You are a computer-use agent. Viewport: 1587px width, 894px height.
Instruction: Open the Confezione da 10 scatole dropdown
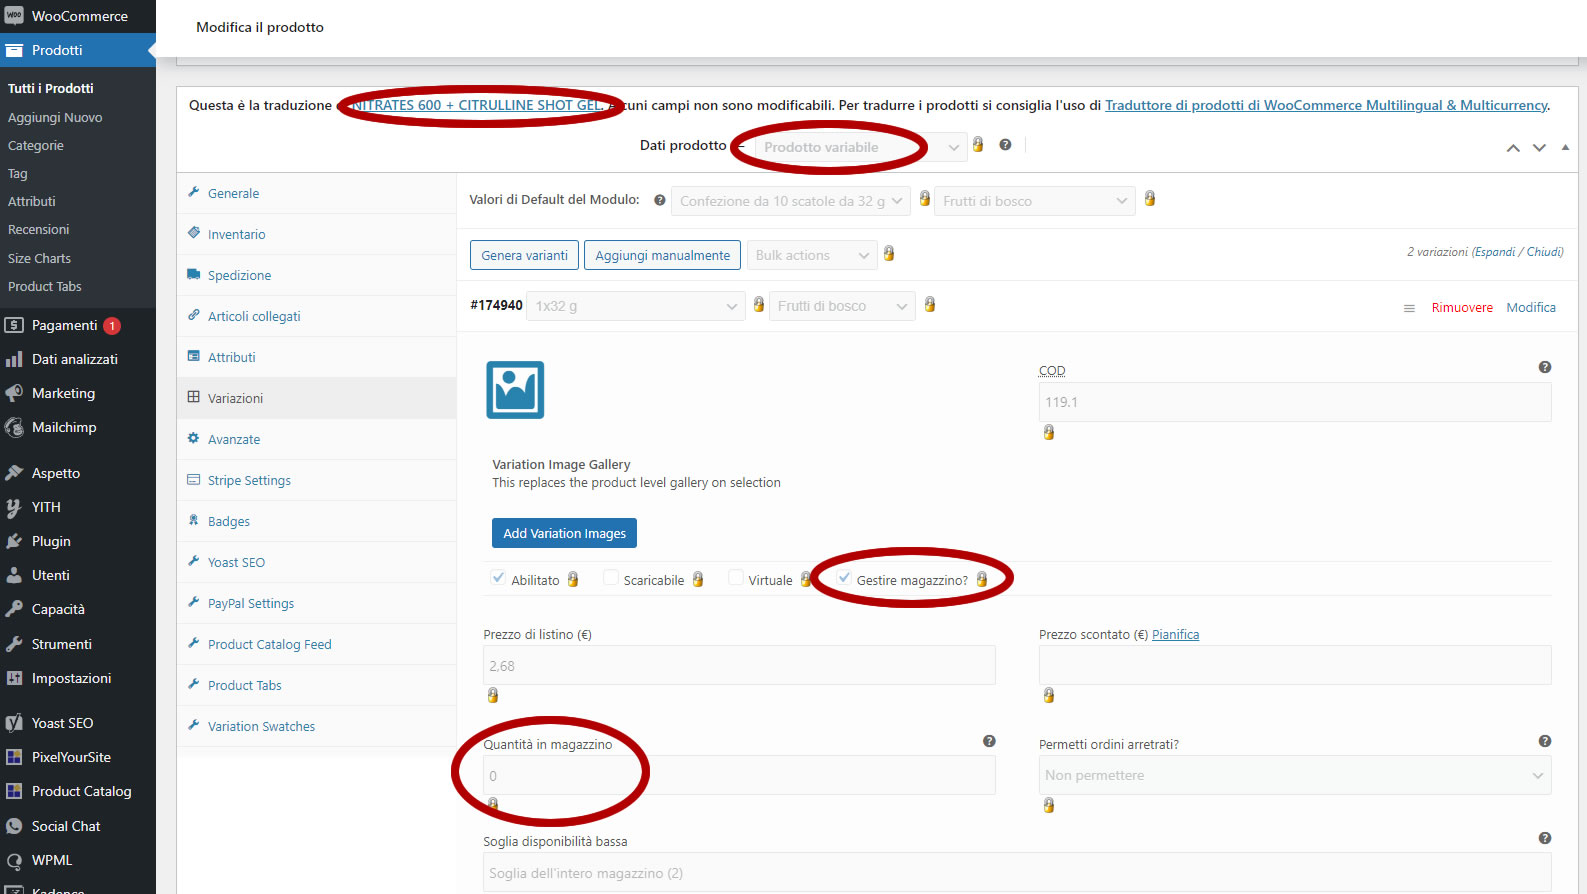tap(791, 201)
